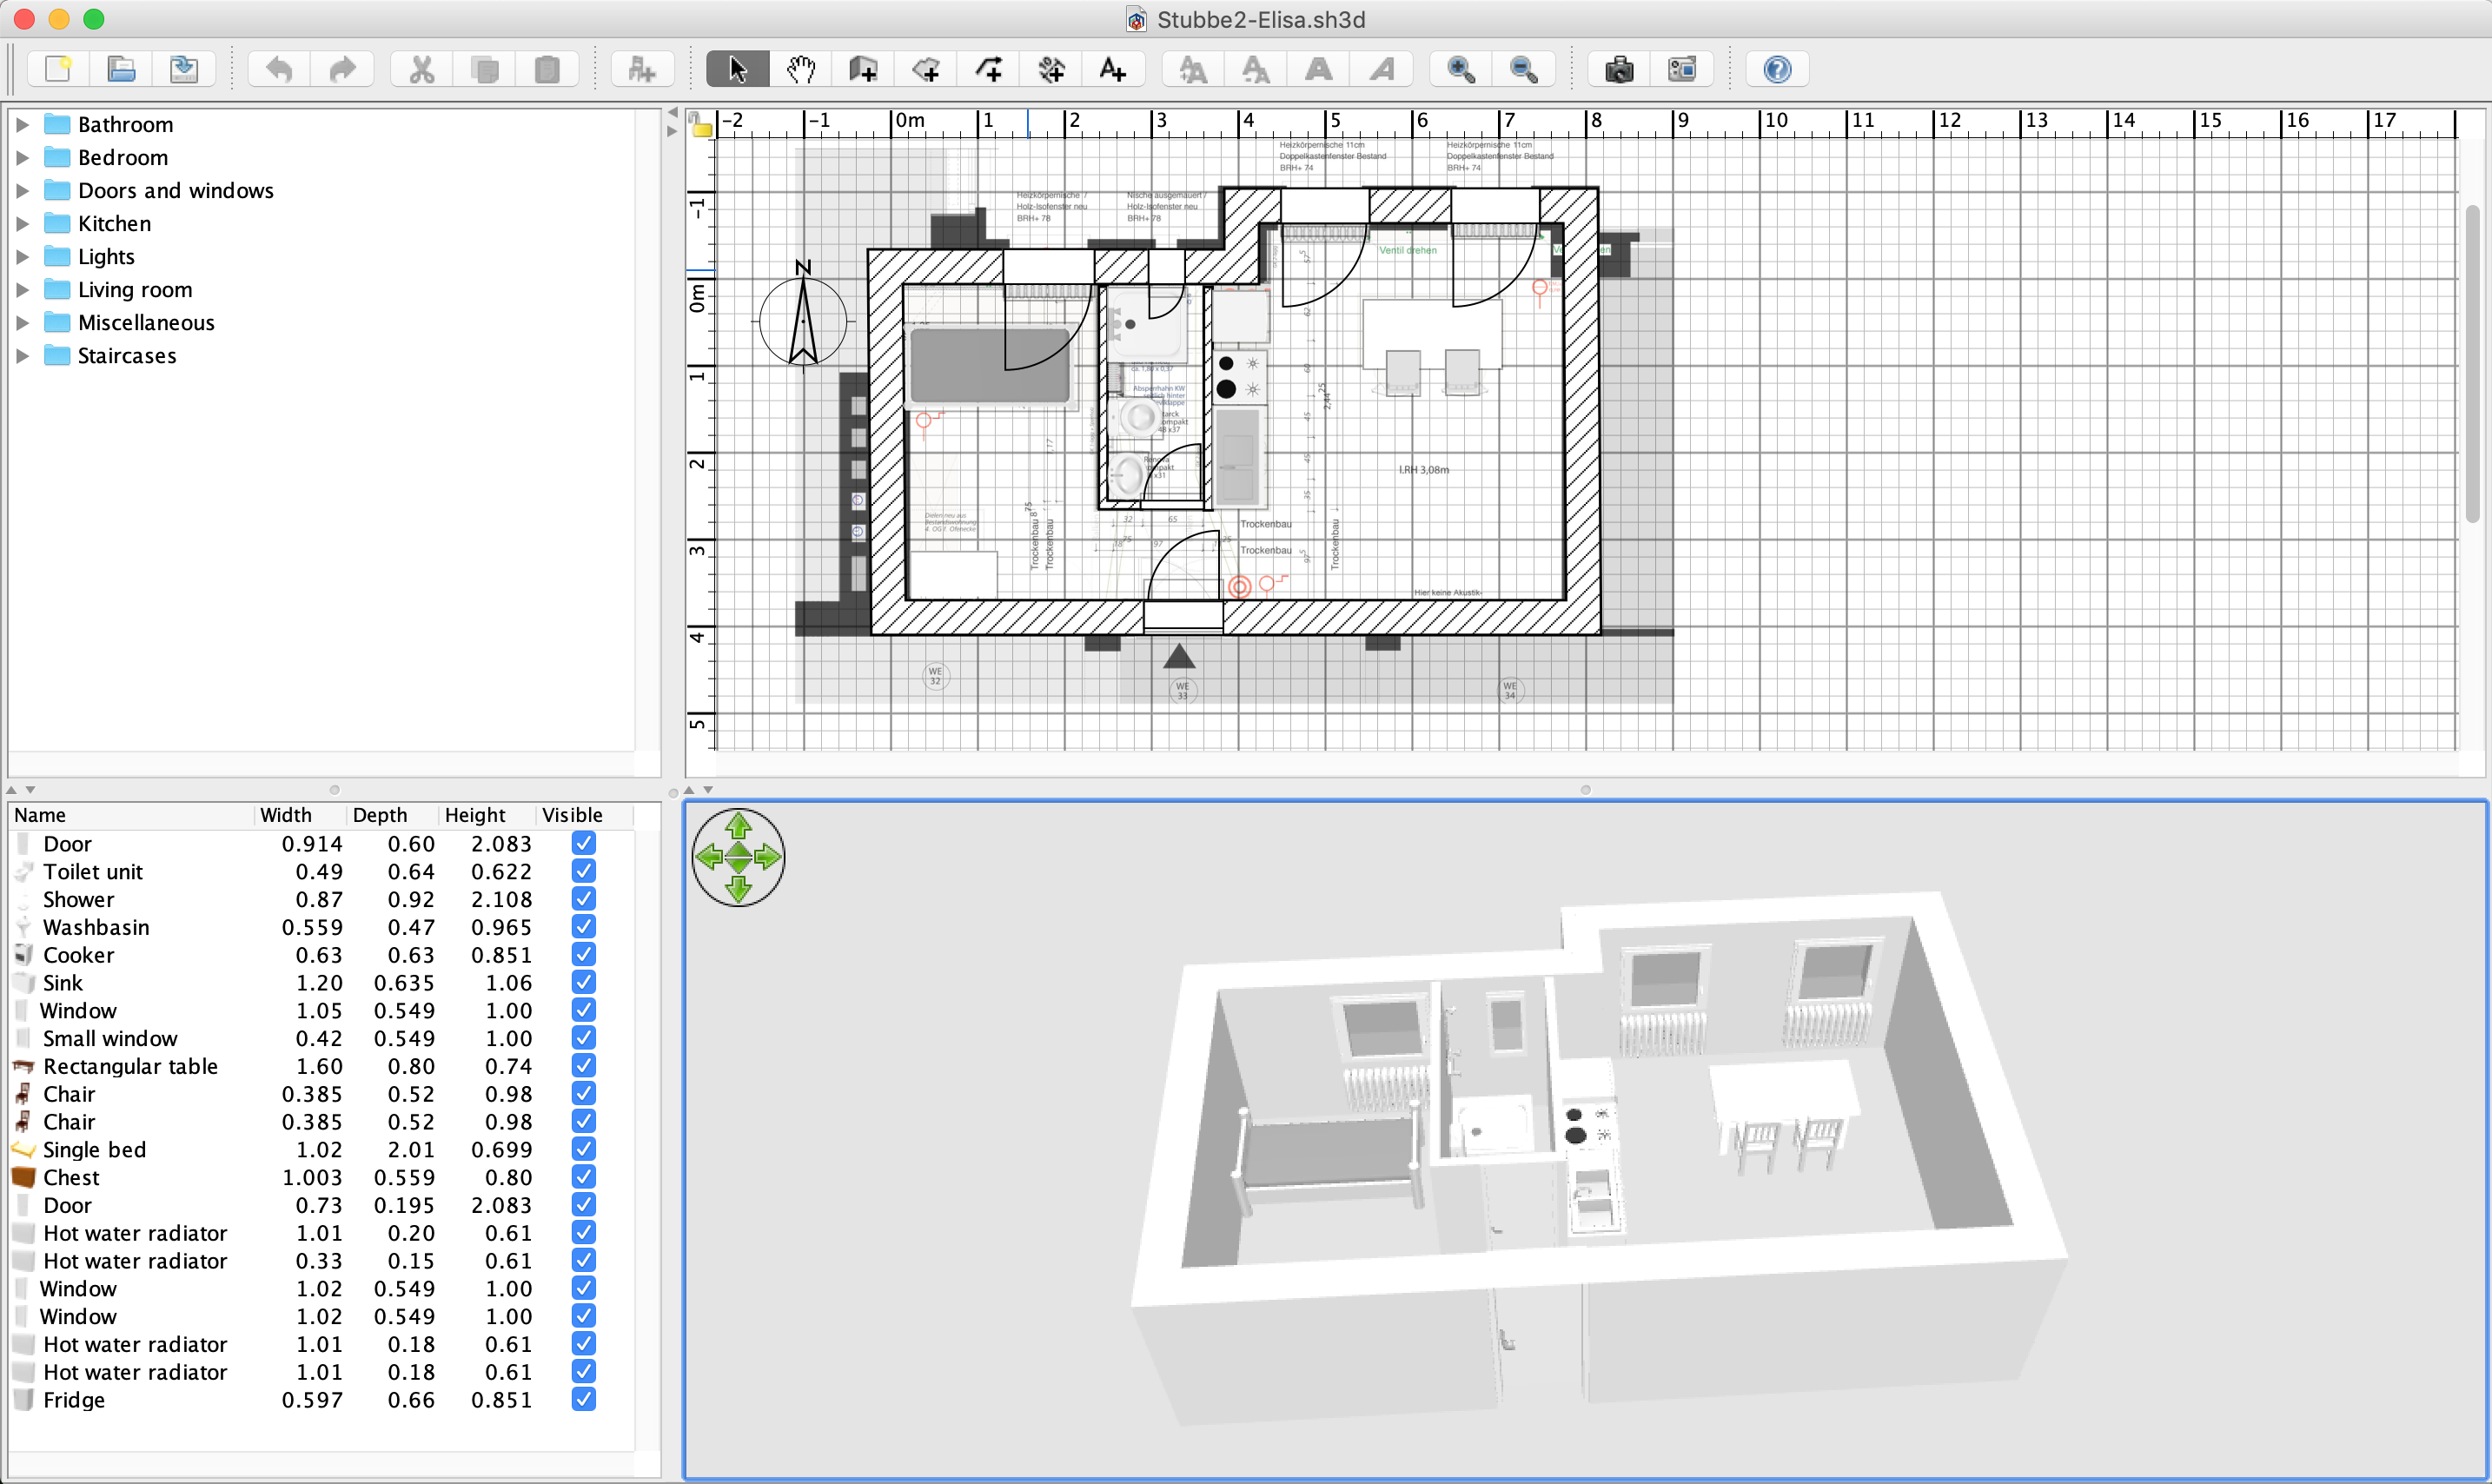Click the plan lock icon at ruler corner
2492x1484 pixels.
click(701, 125)
